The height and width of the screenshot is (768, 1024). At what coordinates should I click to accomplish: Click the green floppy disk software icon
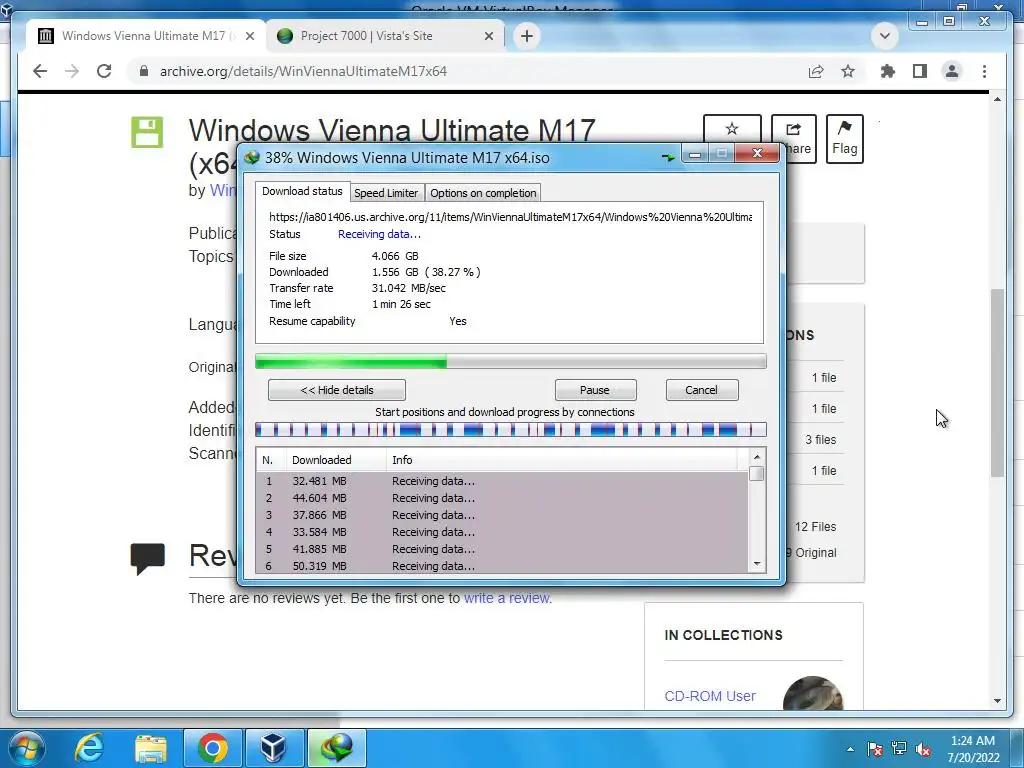coord(147,132)
